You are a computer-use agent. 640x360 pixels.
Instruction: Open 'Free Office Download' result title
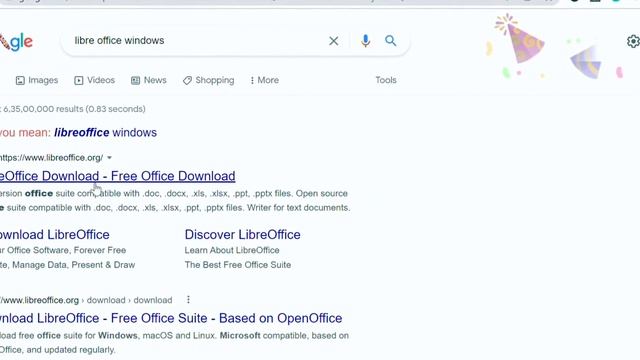tap(118, 176)
